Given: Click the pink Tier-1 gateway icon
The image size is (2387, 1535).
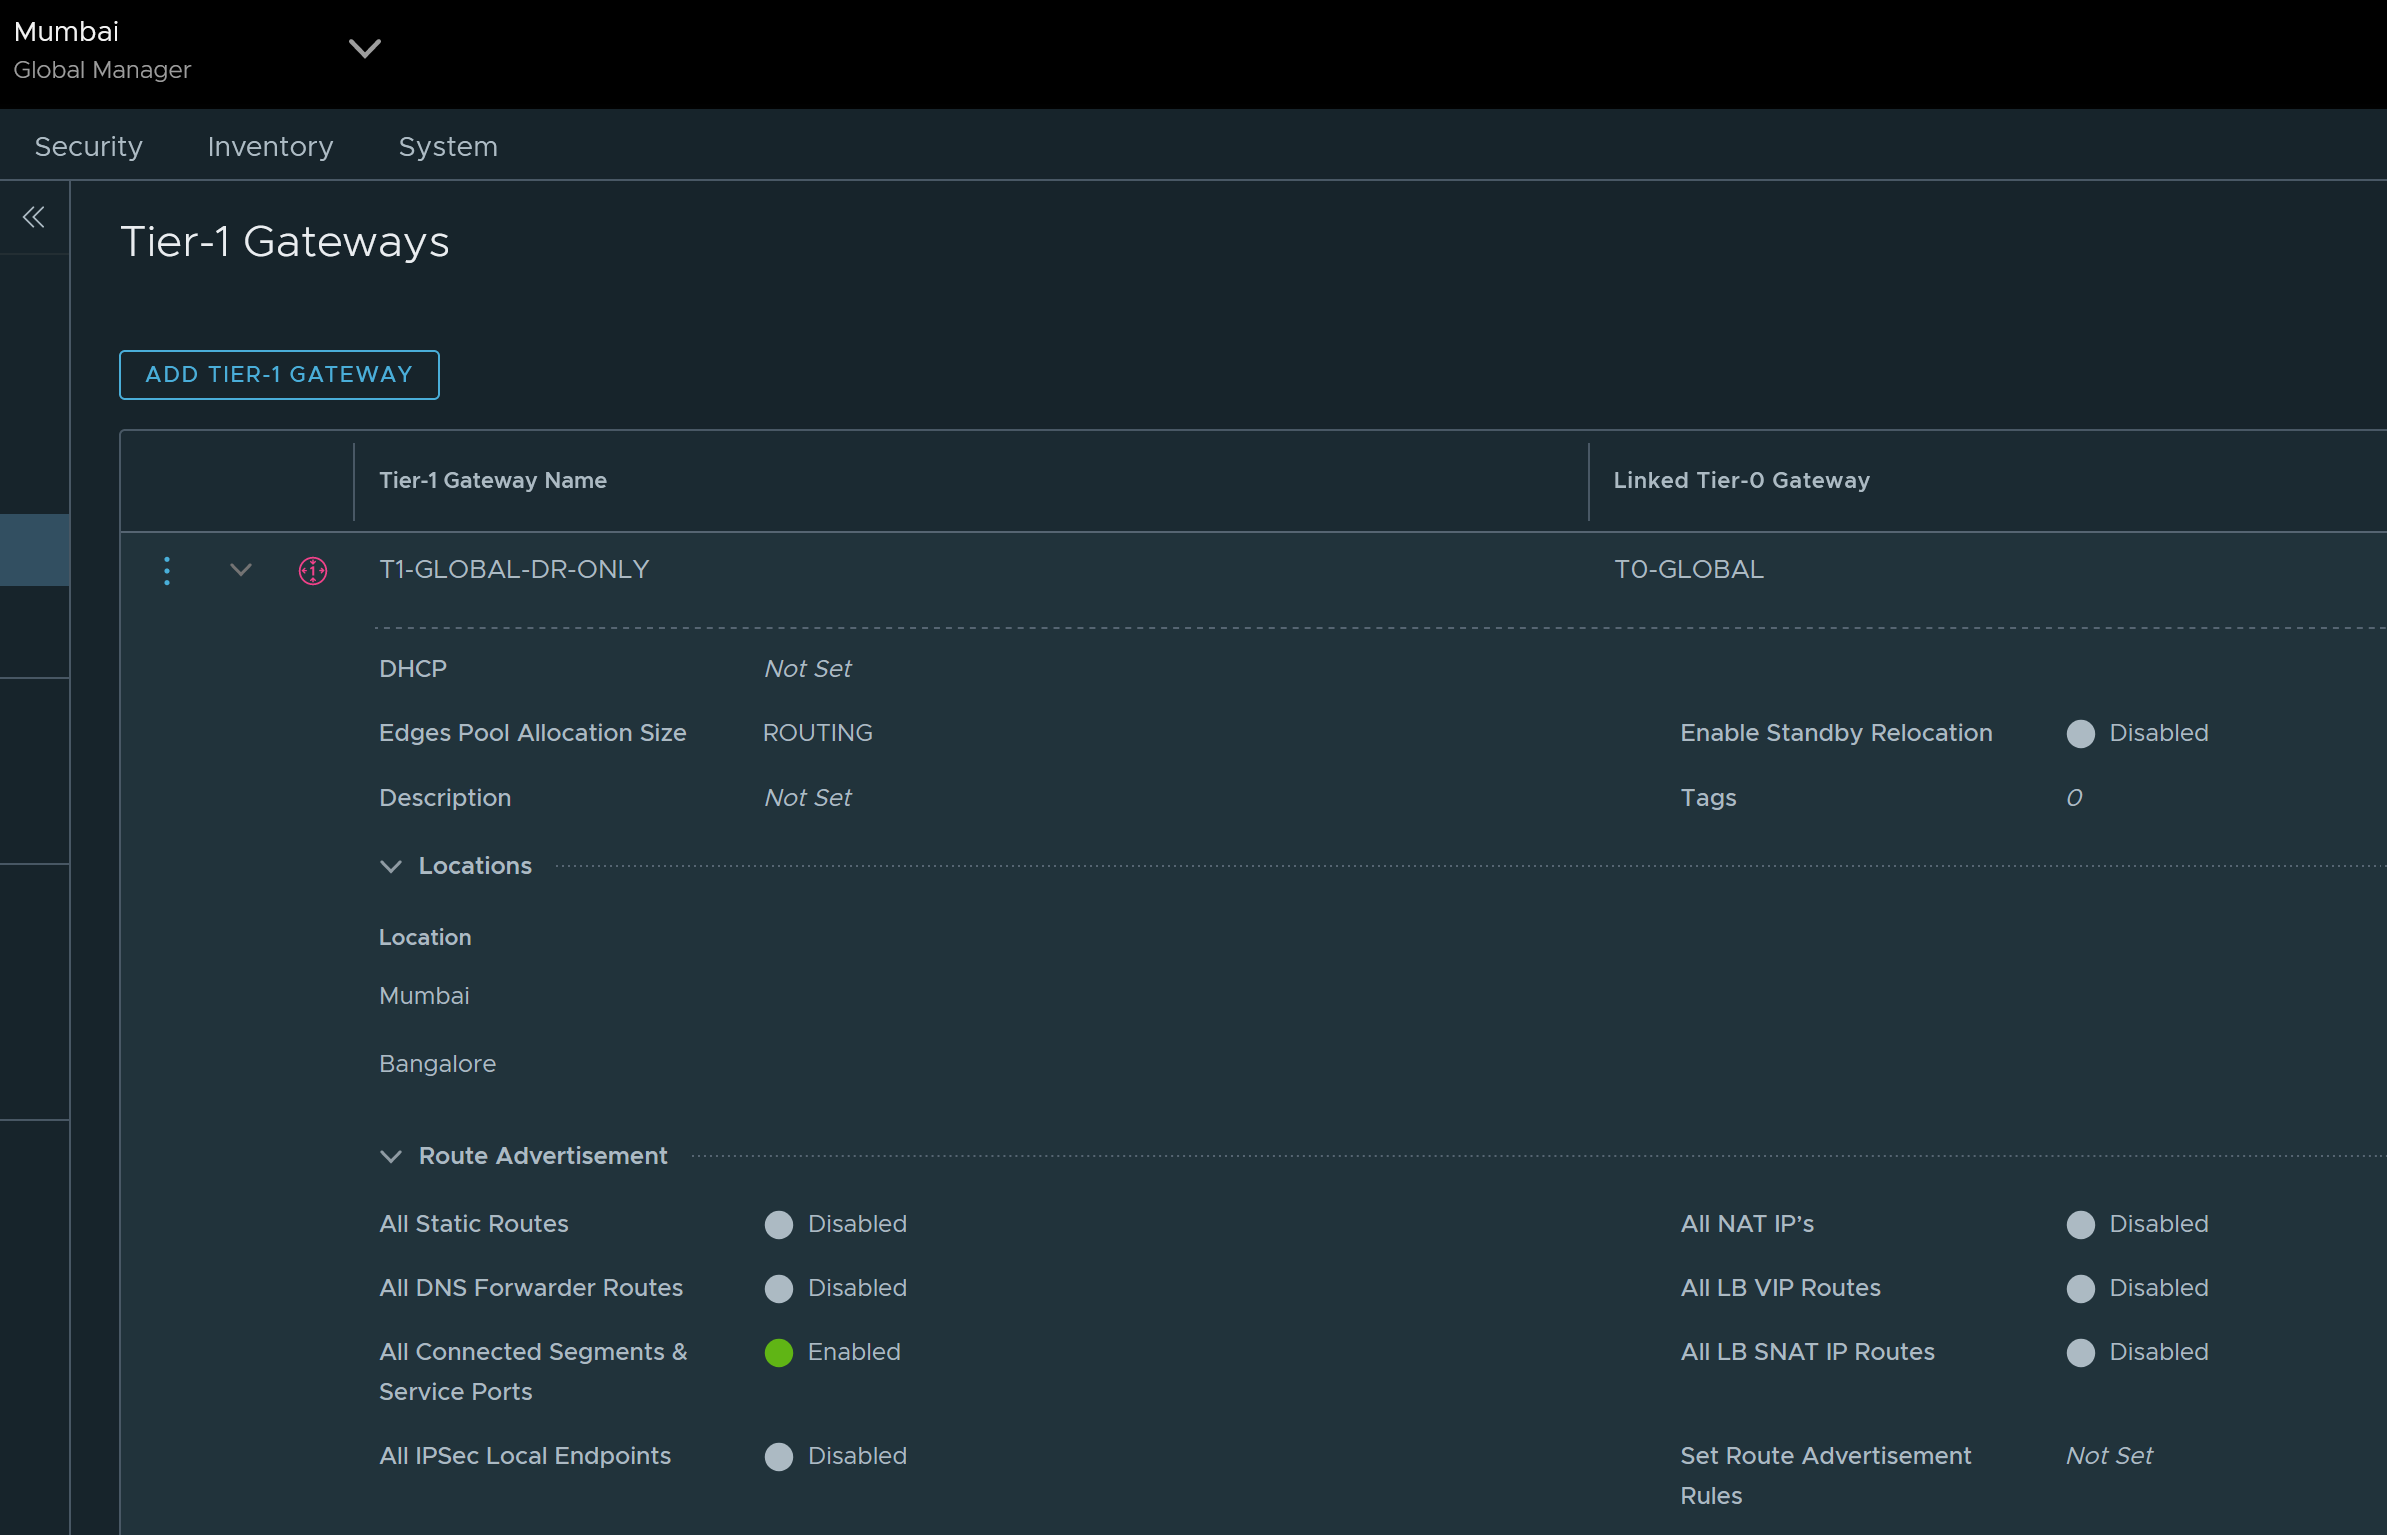Looking at the screenshot, I should [313, 571].
